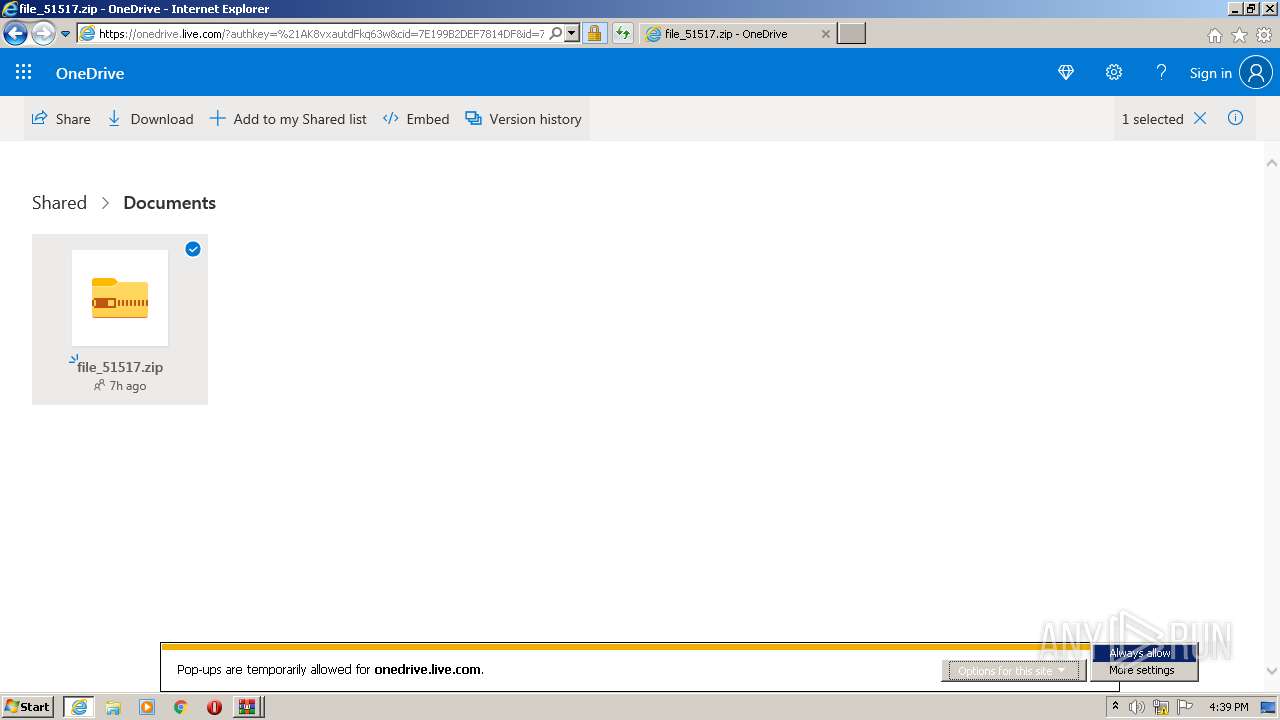1280x720 pixels.
Task: Show hidden tray icons arrow
Action: (1115, 707)
